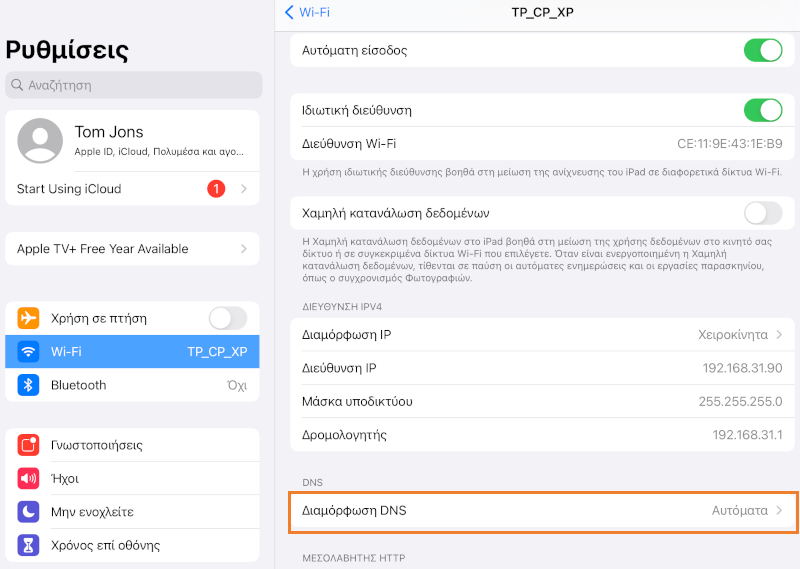Open Start Using iCloud link
Image resolution: width=800 pixels, height=569 pixels.
tap(69, 189)
